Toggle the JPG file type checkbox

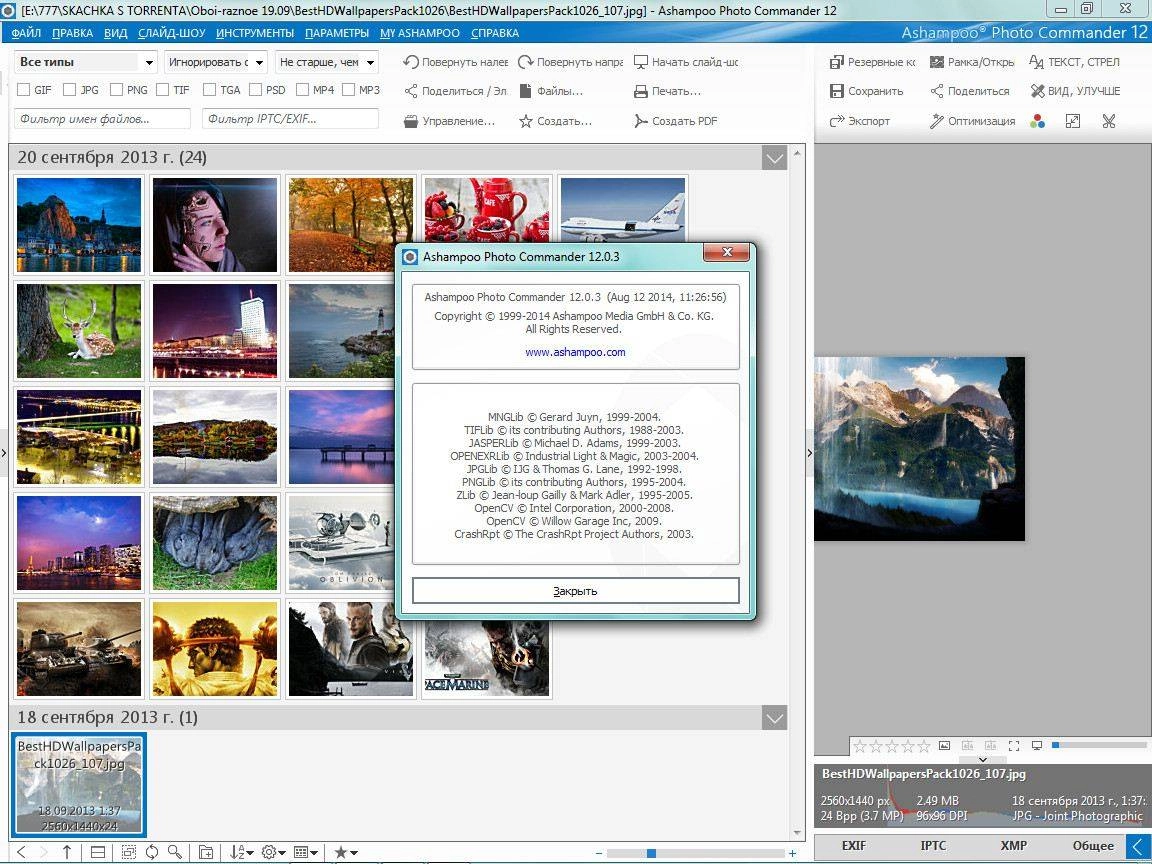pyautogui.click(x=70, y=90)
